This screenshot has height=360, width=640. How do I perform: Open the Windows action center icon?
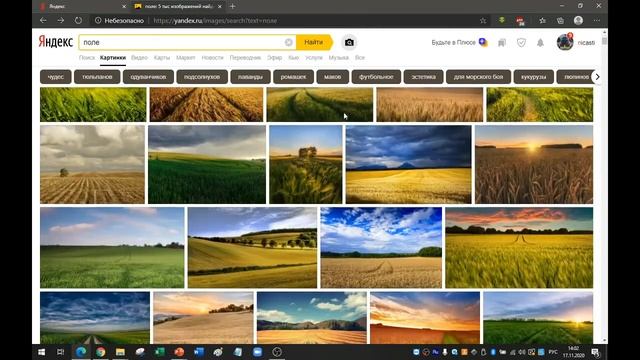(x=596, y=352)
